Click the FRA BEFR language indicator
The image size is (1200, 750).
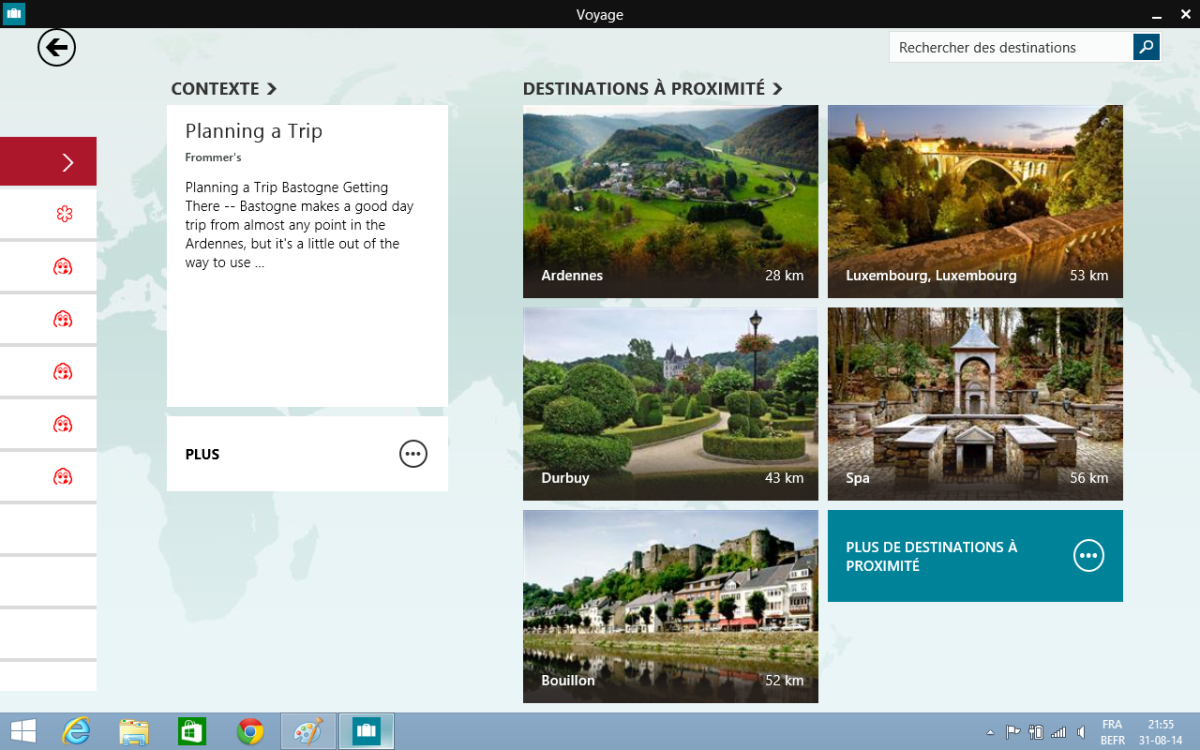click(x=1112, y=732)
